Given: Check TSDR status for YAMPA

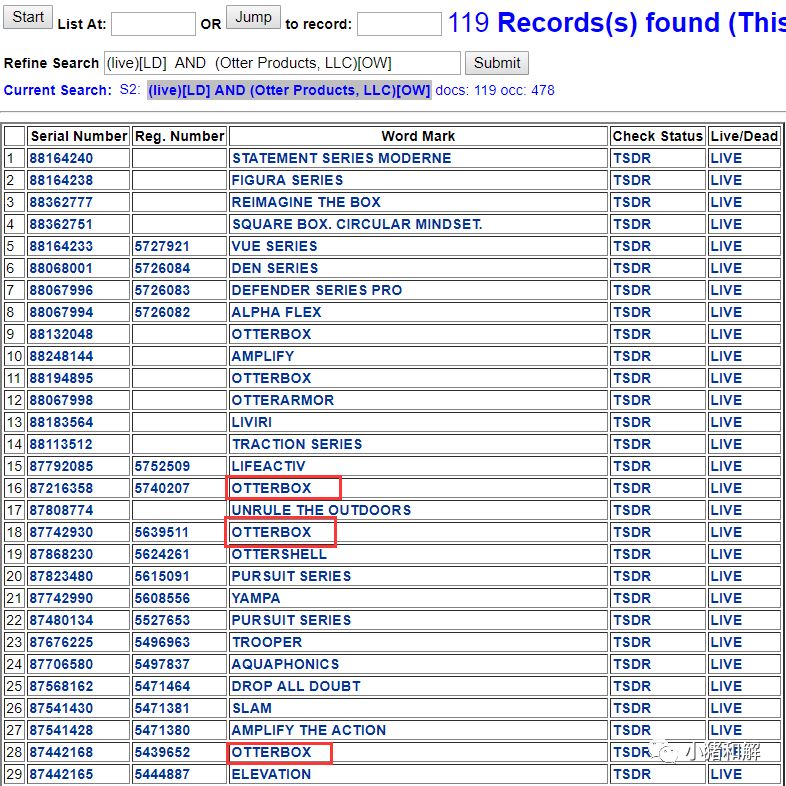Looking at the screenshot, I should click(x=632, y=599).
